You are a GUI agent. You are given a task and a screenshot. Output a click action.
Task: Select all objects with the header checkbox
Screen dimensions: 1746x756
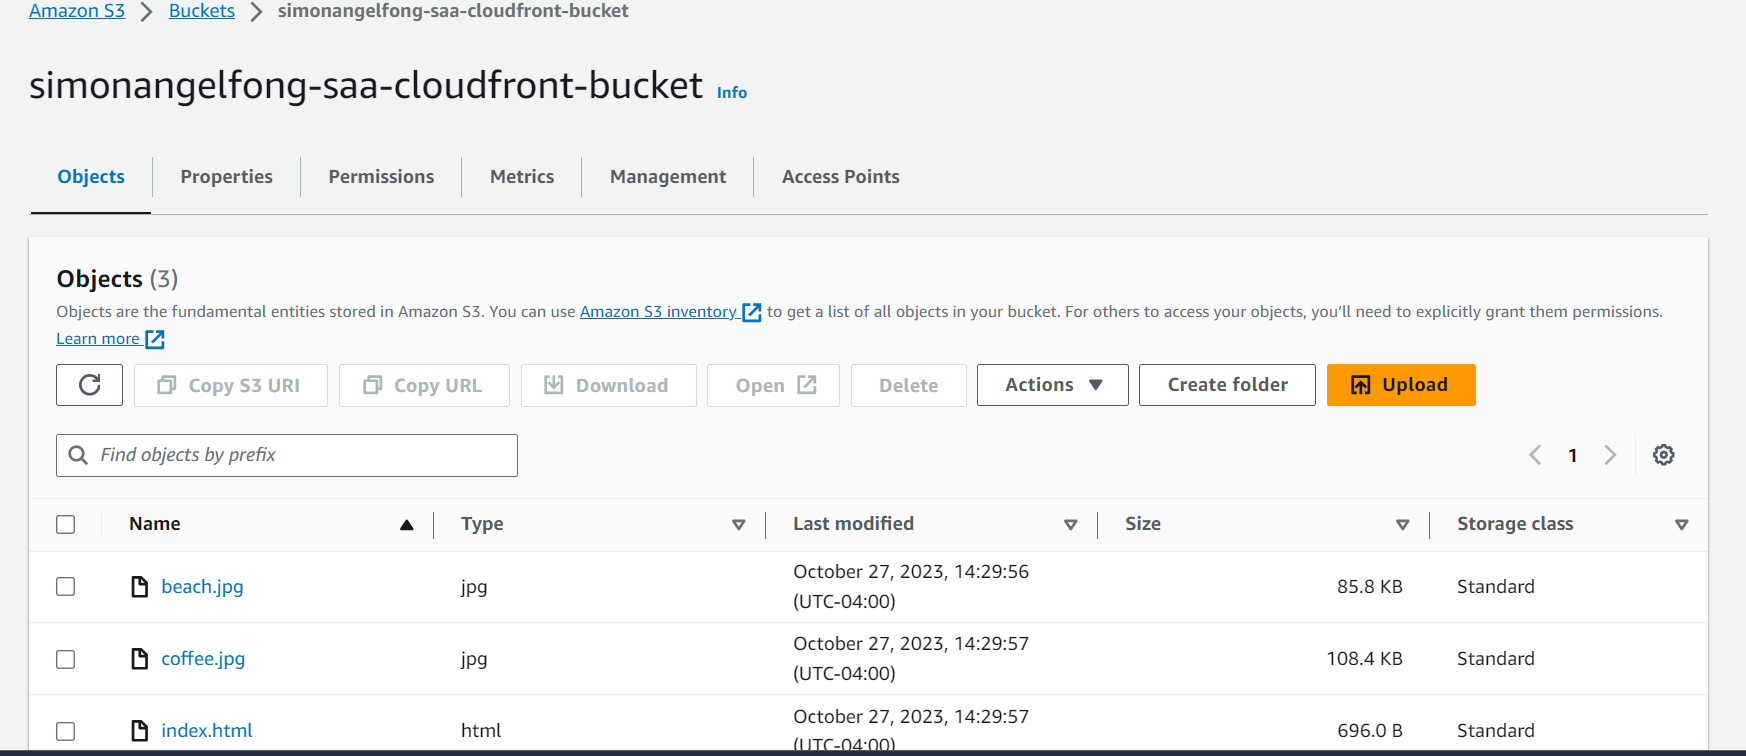tap(66, 525)
